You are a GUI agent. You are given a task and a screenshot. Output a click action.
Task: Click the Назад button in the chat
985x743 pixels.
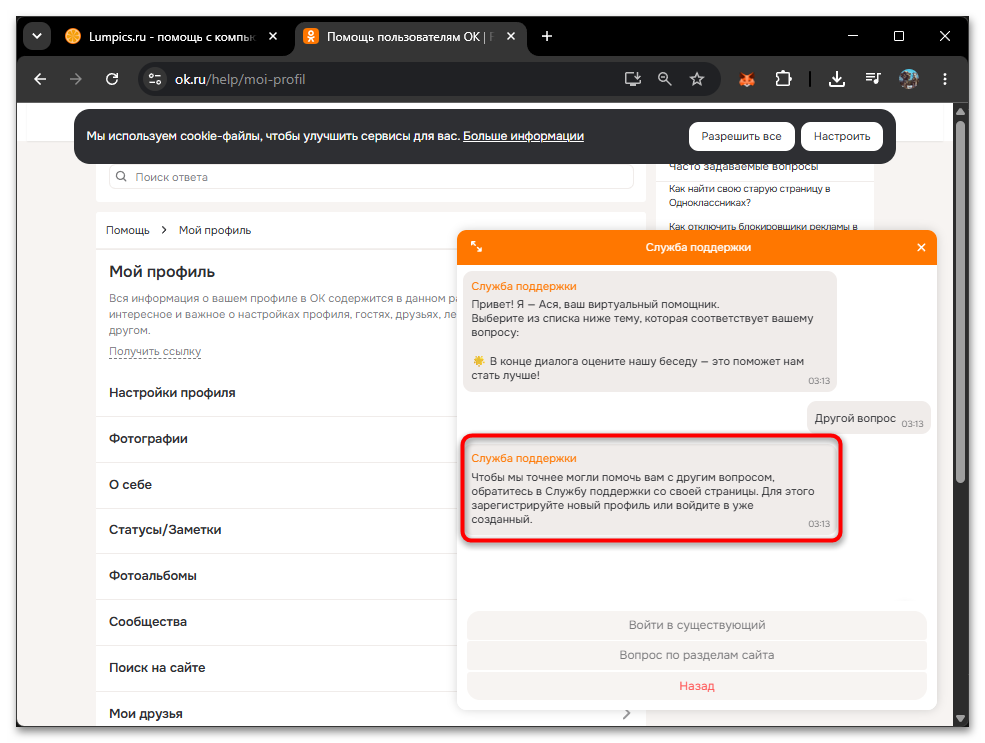[697, 686]
